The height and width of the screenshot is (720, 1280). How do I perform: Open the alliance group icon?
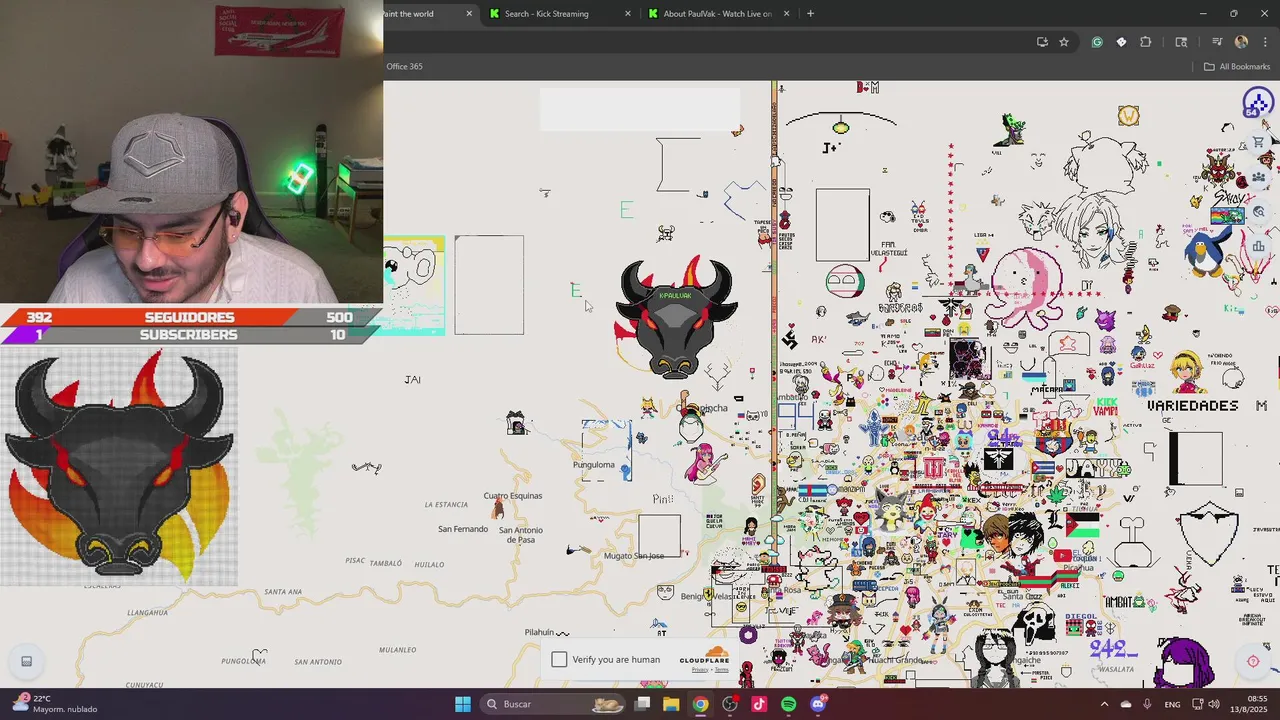click(1259, 177)
